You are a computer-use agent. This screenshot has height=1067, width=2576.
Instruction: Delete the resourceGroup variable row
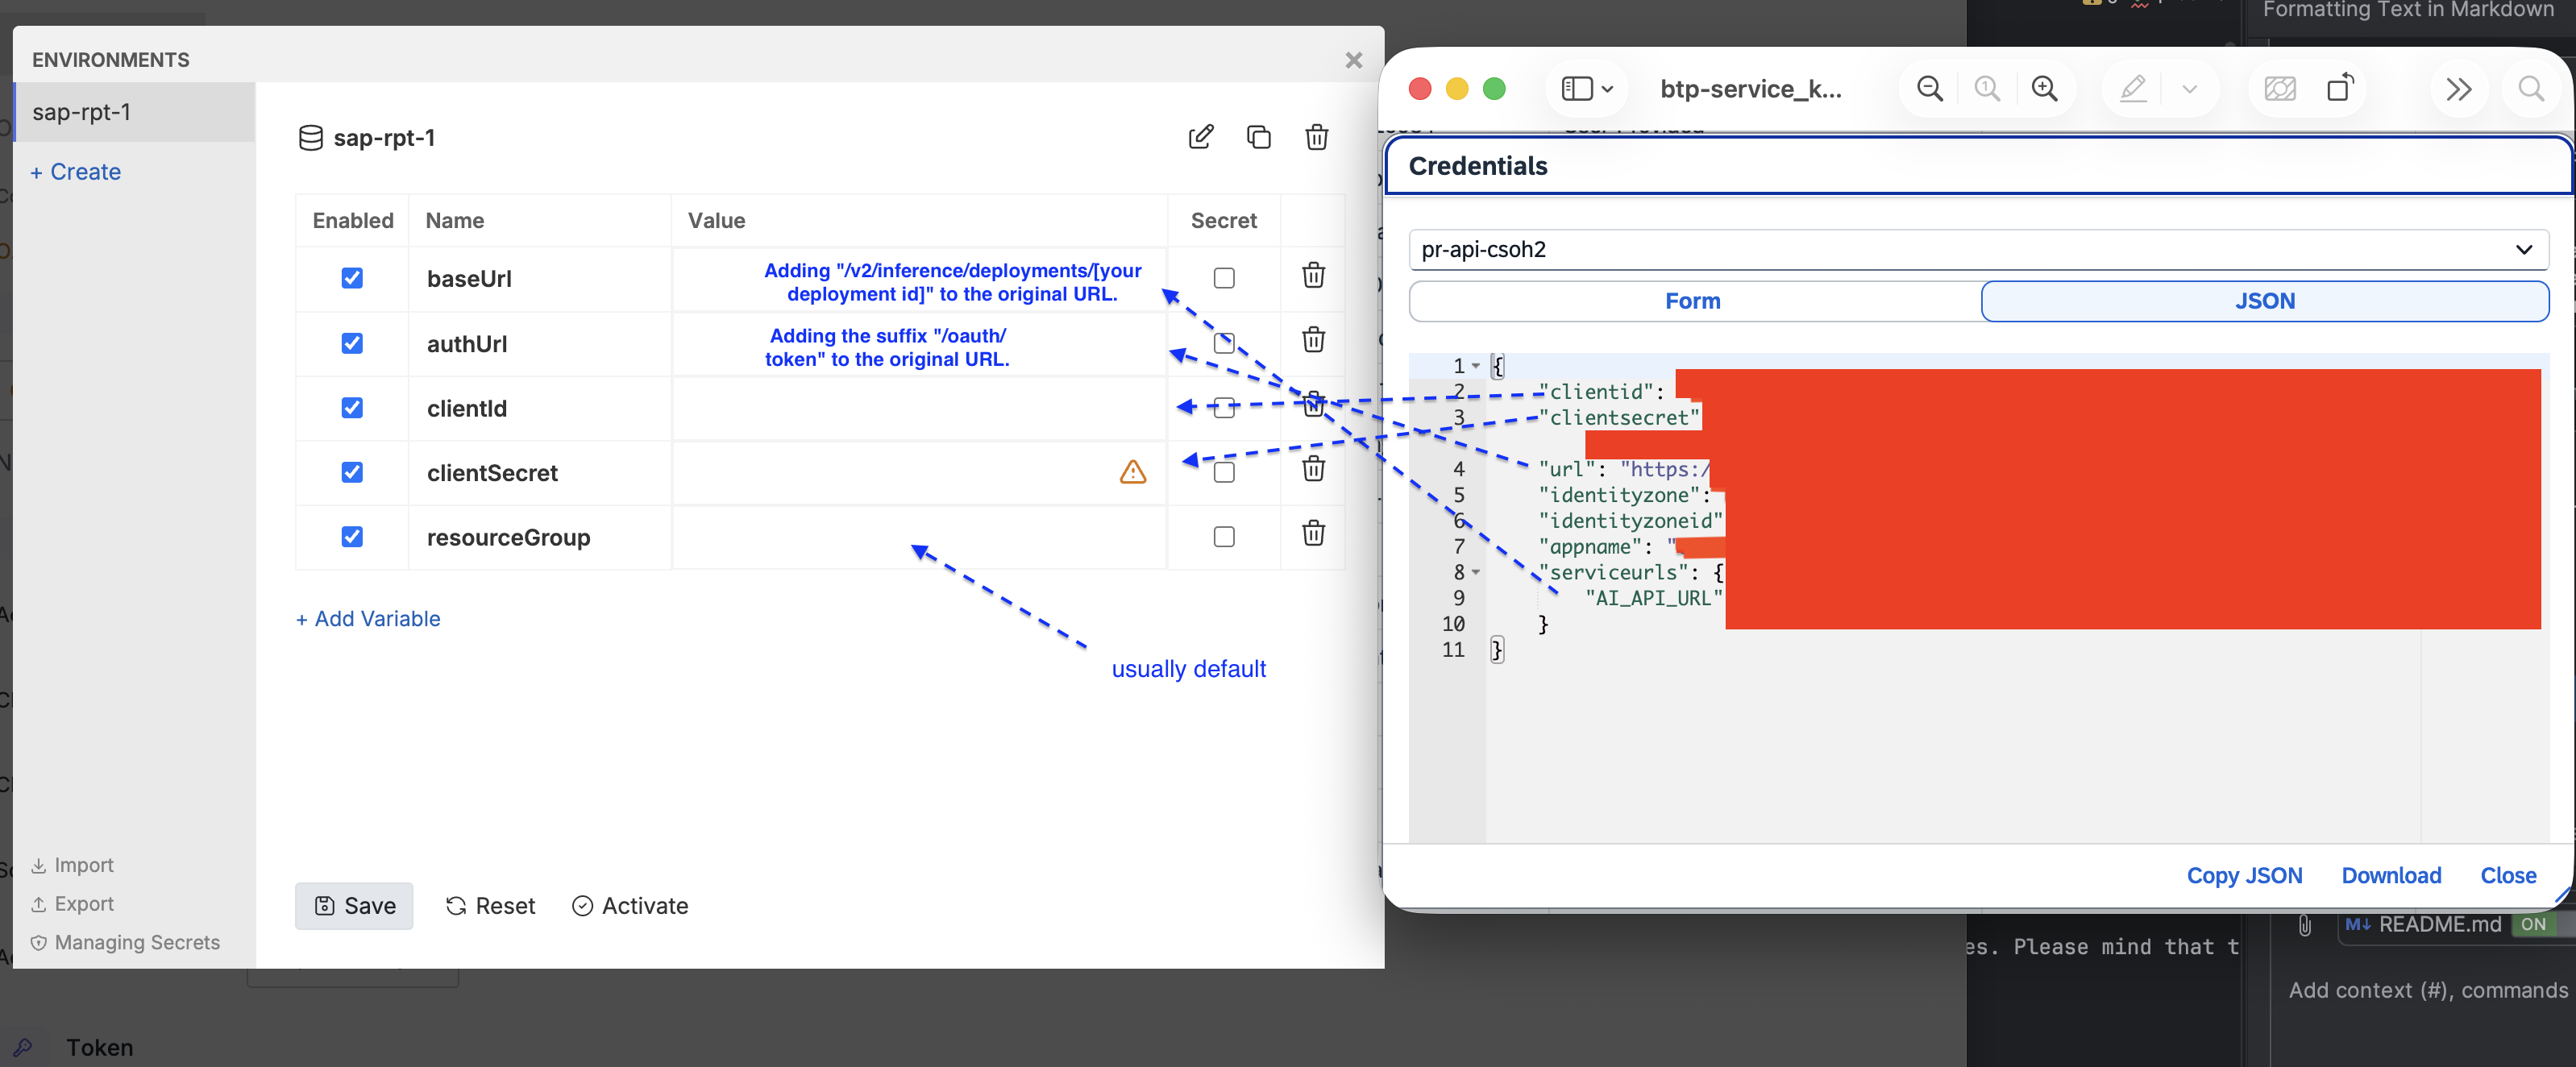[1314, 533]
